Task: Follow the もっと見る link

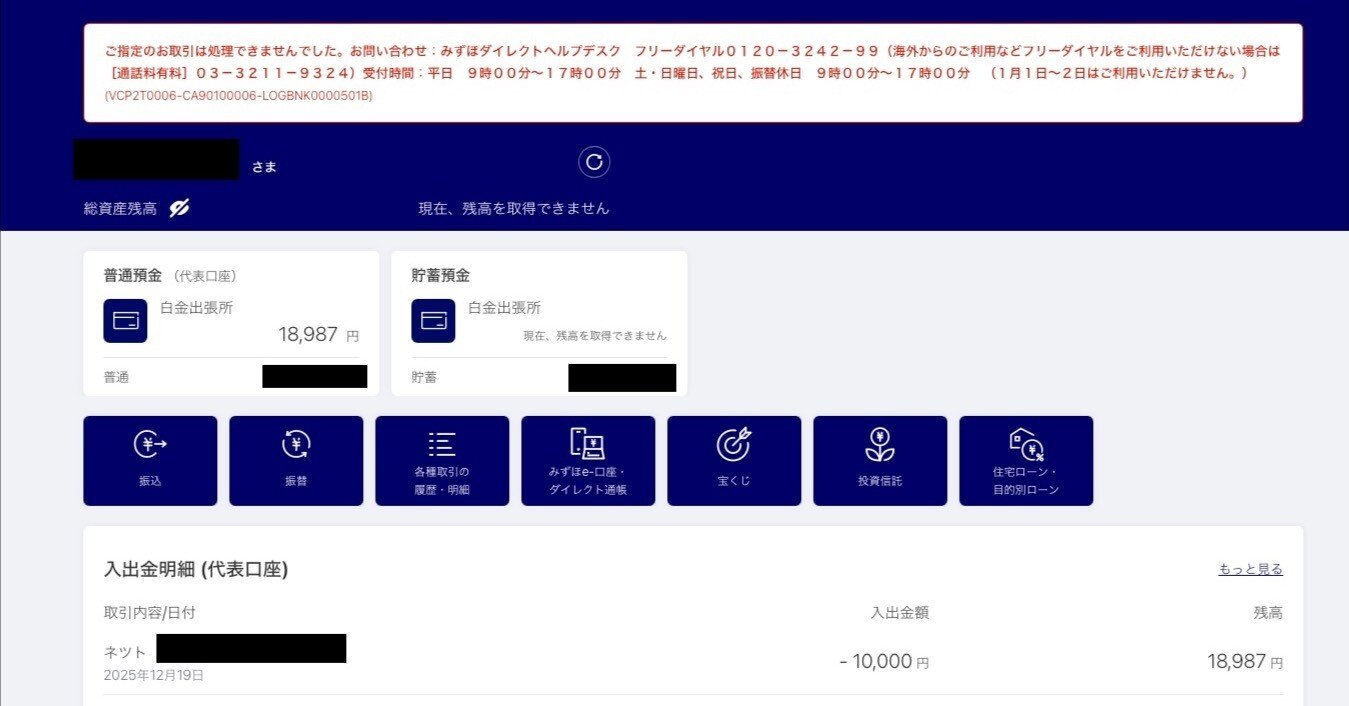Action: point(1250,569)
